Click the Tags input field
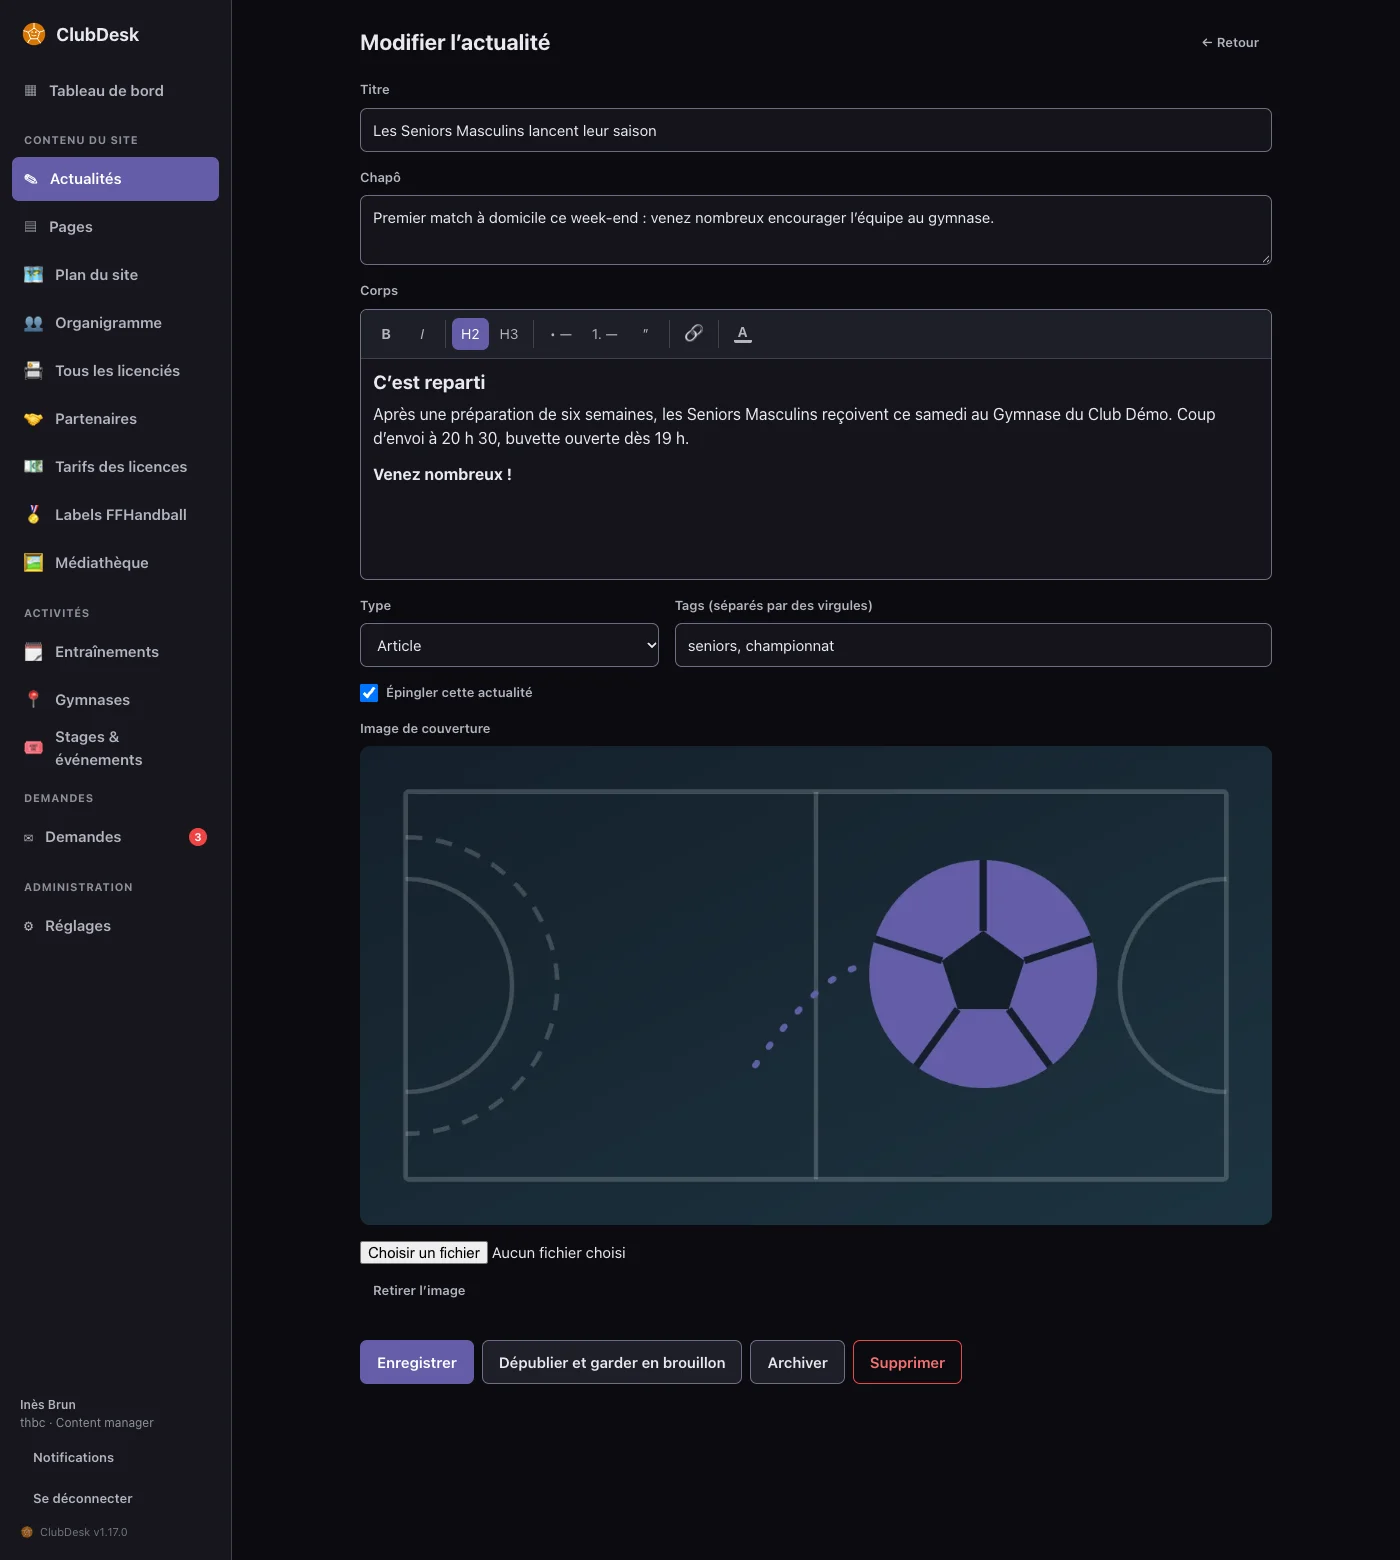This screenshot has height=1560, width=1400. pyautogui.click(x=973, y=645)
